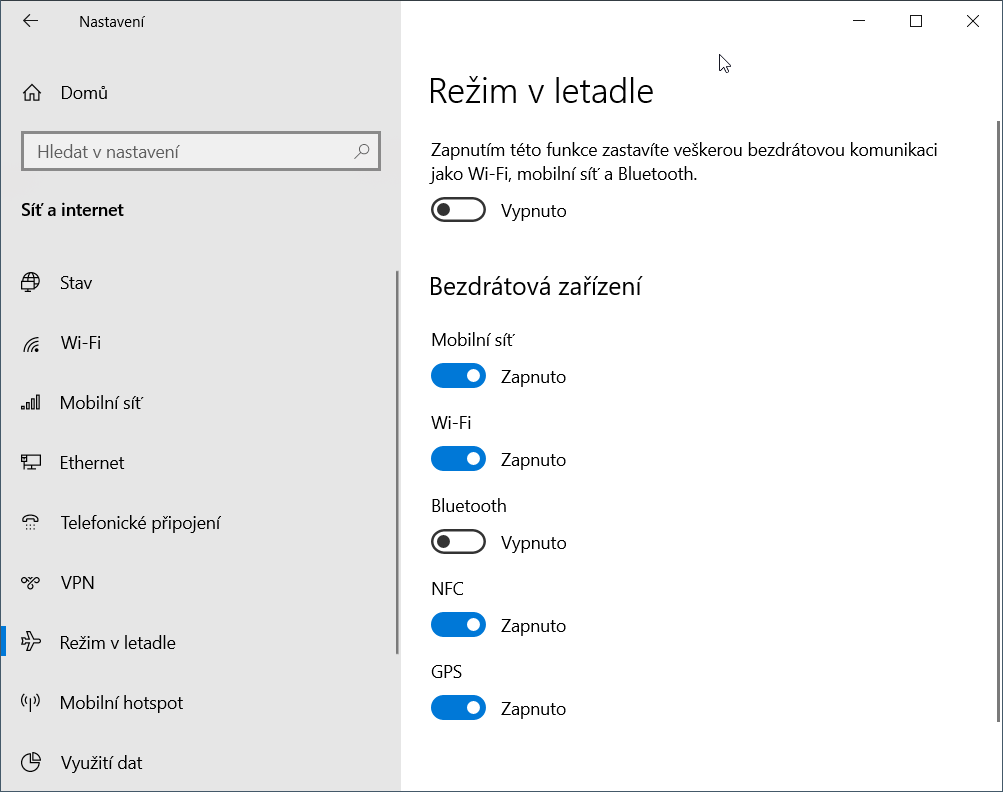Click the VPN icon in sidebar
The width and height of the screenshot is (1003, 792).
click(x=31, y=583)
